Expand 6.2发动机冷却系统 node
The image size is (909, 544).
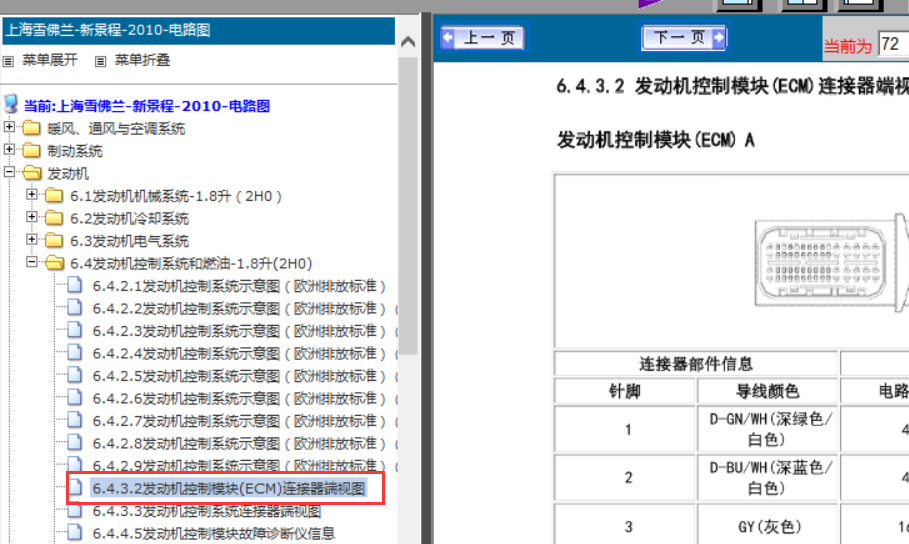tap(32, 217)
